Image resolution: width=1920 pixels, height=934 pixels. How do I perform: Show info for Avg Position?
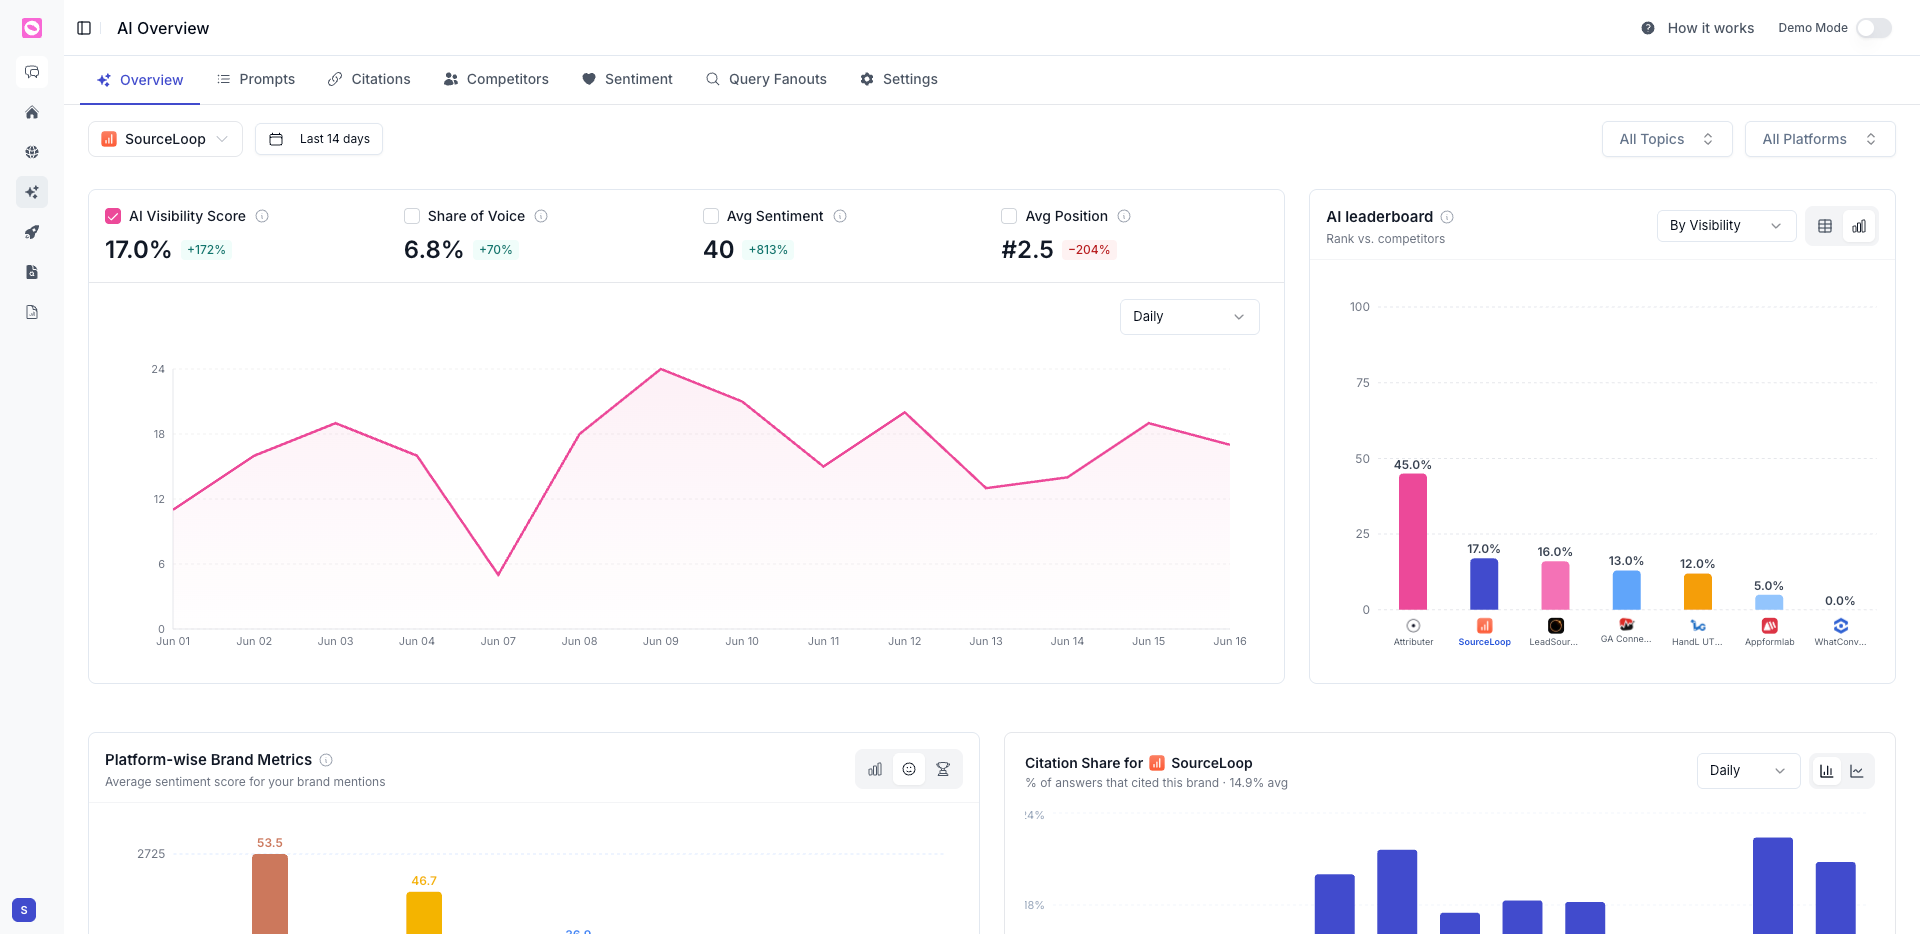(1124, 216)
